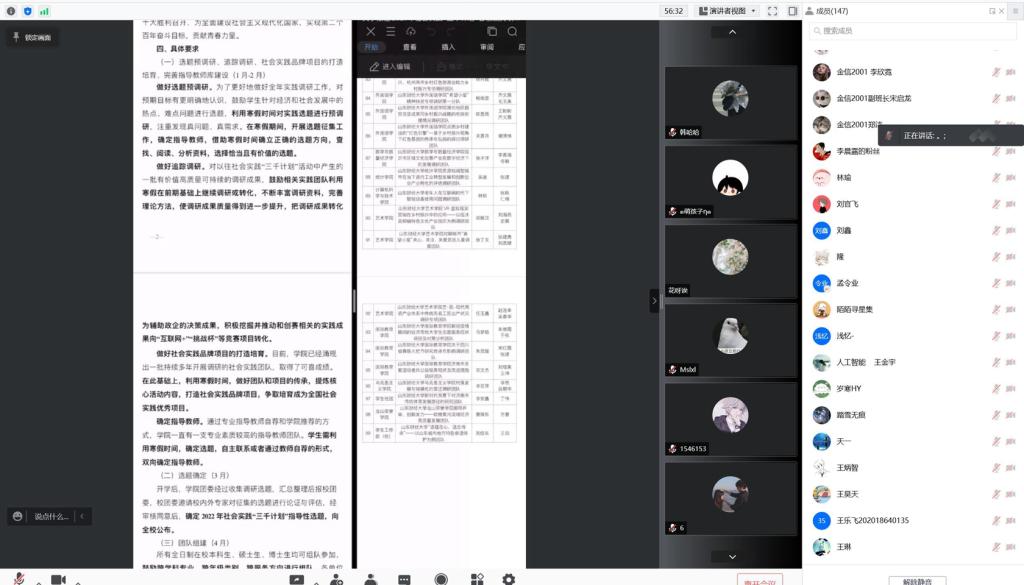Click the invite person-plus icon in bottom toolbar
The width and height of the screenshot is (1024, 585).
click(x=336, y=579)
